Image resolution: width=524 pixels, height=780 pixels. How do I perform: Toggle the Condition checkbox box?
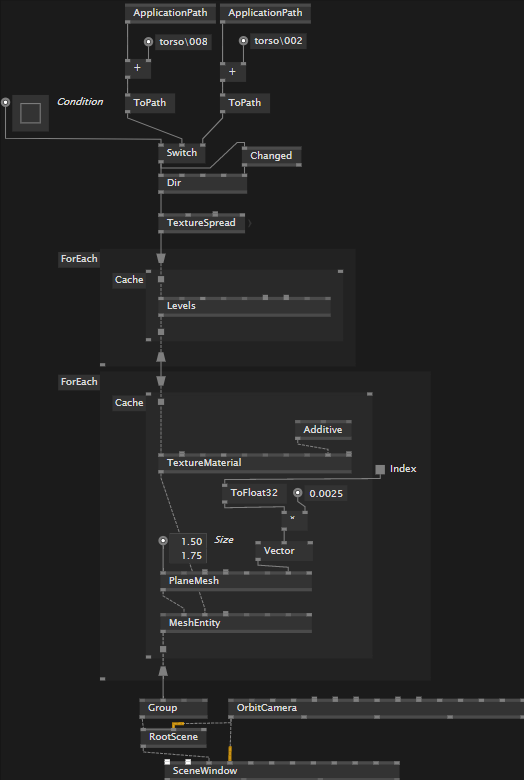click(x=30, y=113)
